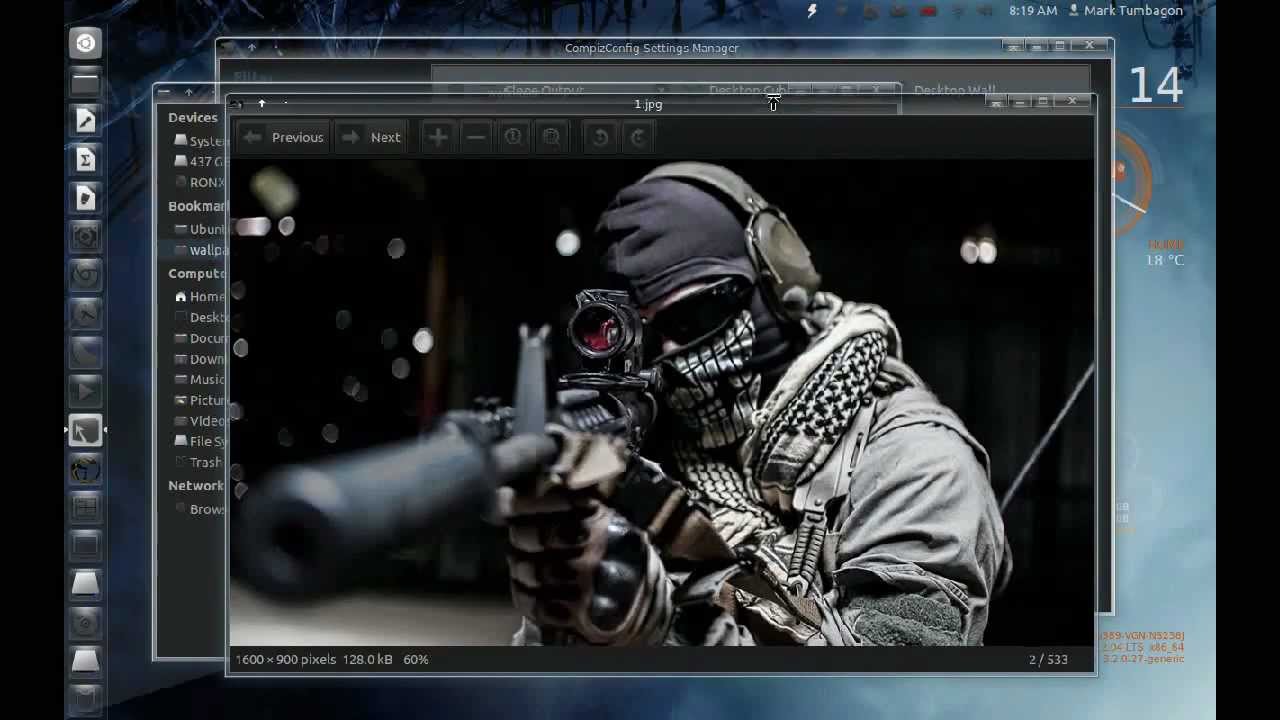Open Desktop folder in sidebar
This screenshot has width=1280, height=720.
point(200,317)
